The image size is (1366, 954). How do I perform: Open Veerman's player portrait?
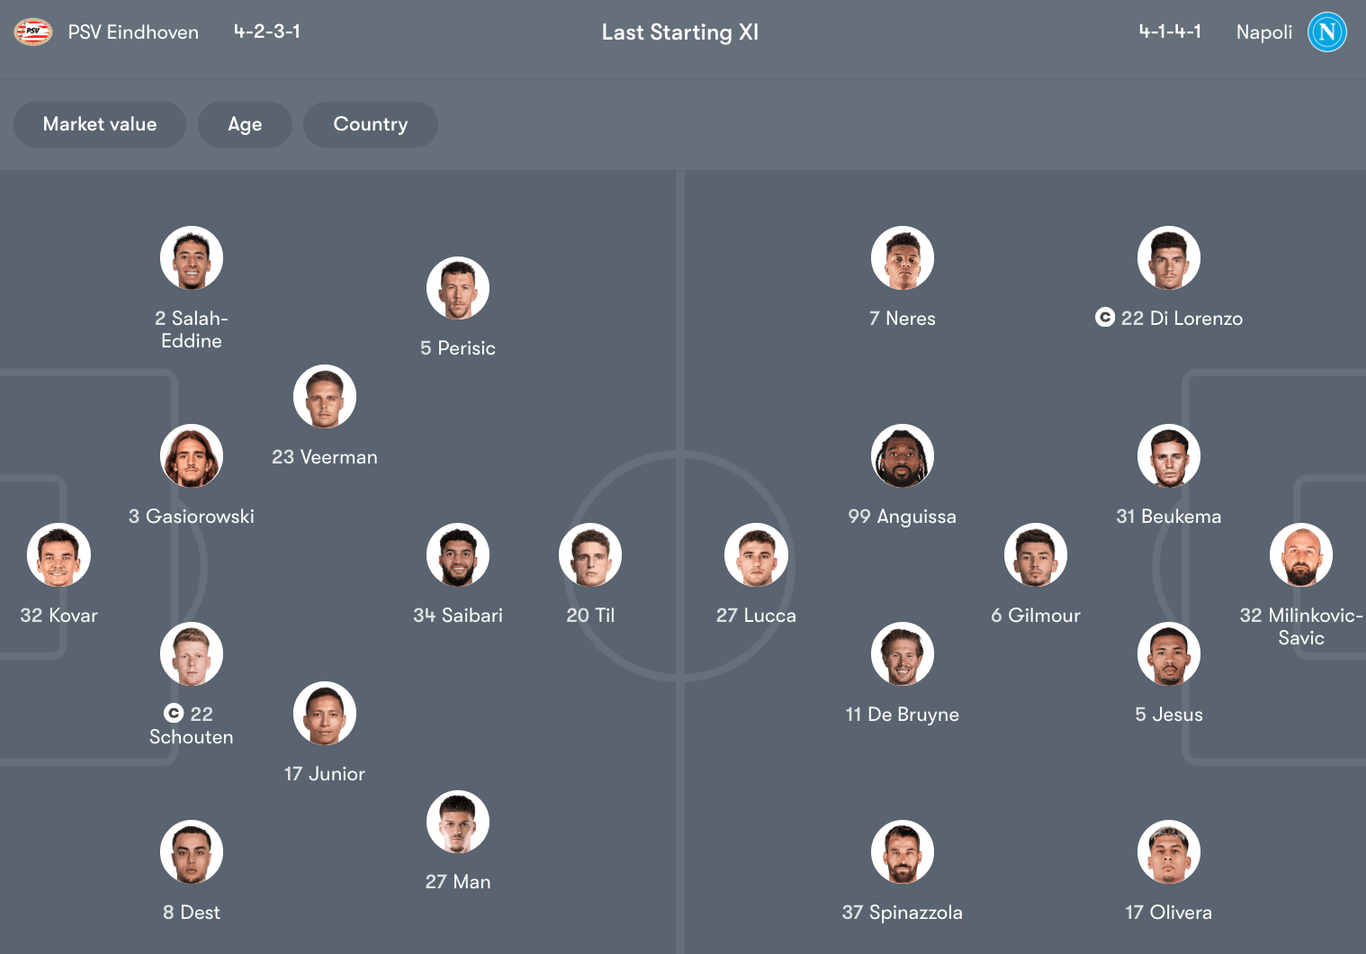point(325,397)
